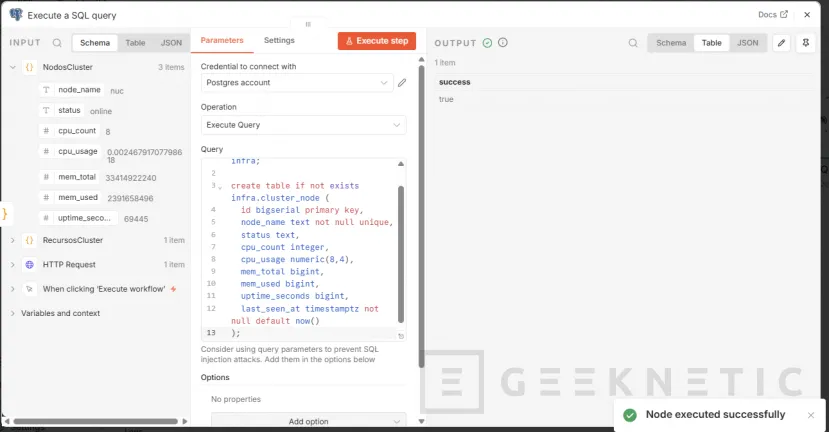Click the green check in the notification
The image size is (829, 432).
pyautogui.click(x=630, y=415)
